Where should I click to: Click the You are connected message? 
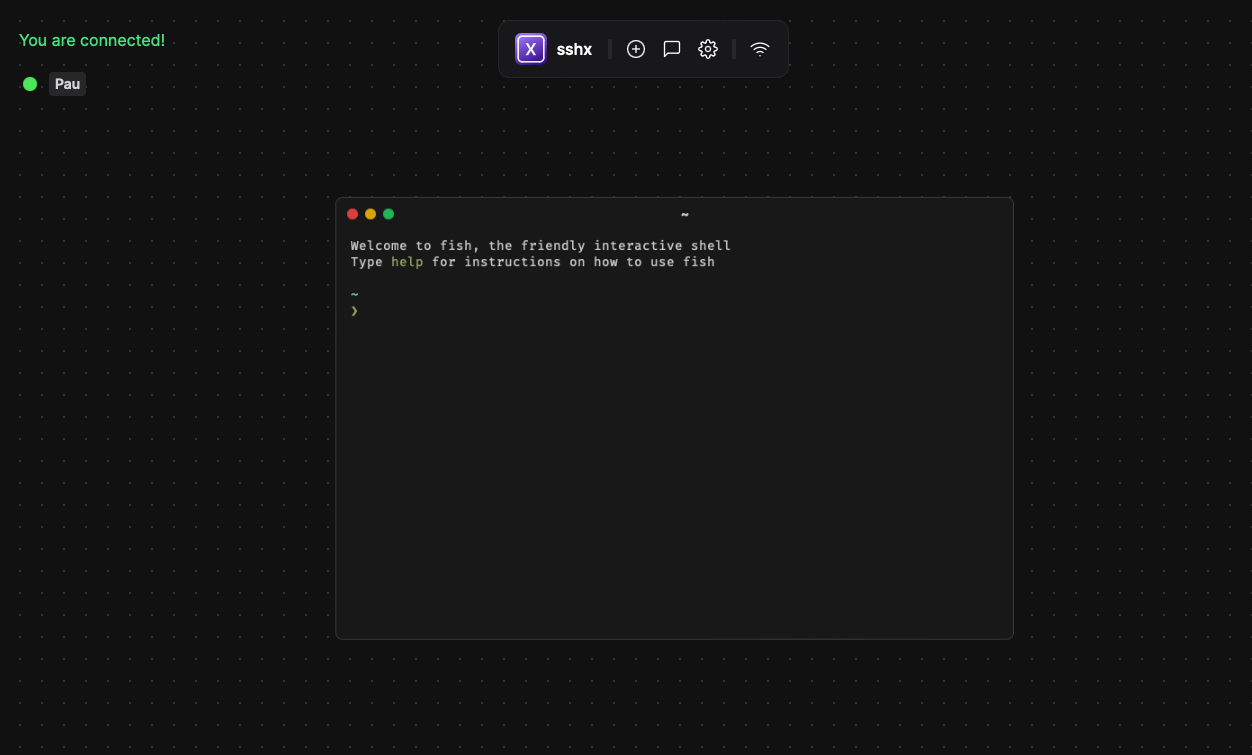coord(92,40)
